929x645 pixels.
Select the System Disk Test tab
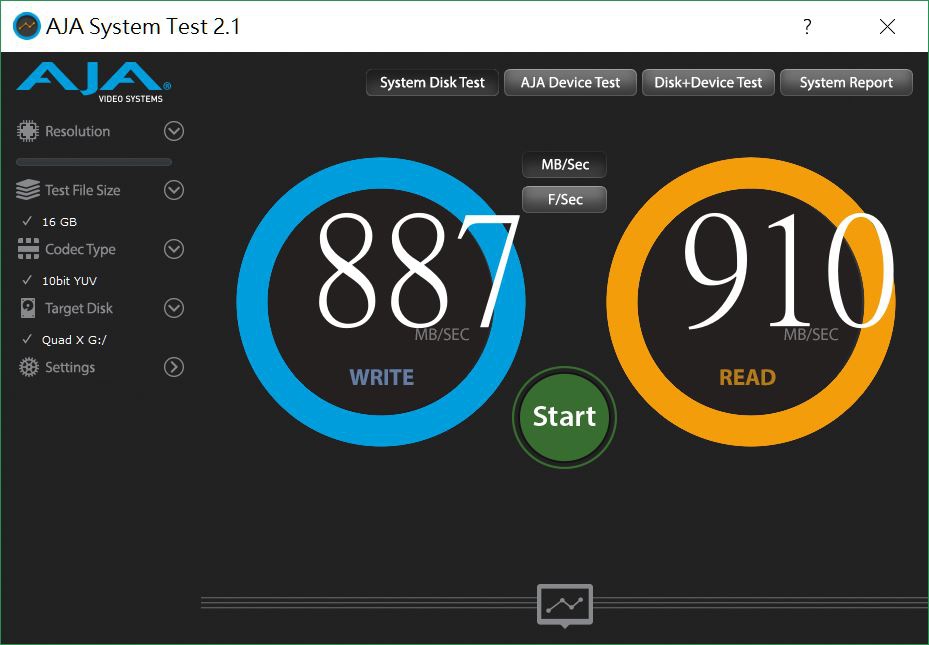click(x=432, y=82)
